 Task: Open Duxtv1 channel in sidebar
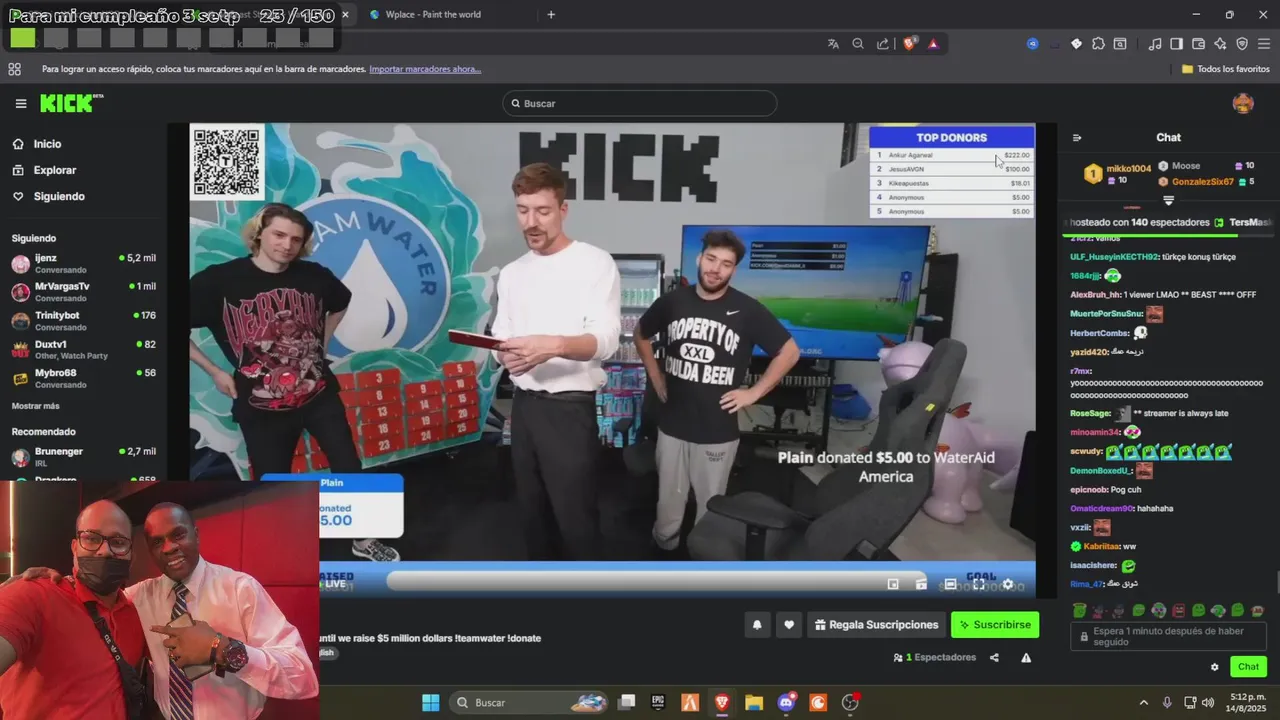click(84, 350)
